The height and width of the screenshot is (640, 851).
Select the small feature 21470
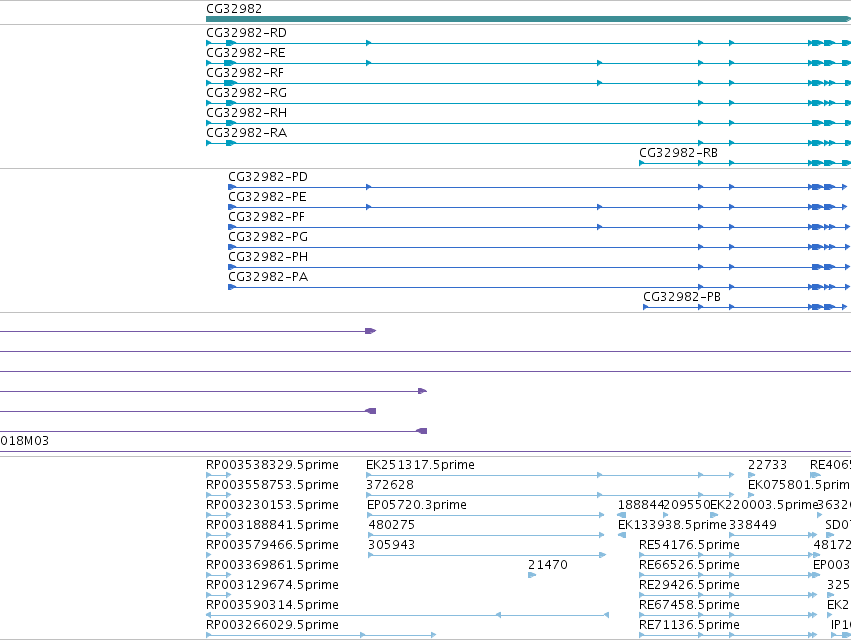pyautogui.click(x=548, y=565)
